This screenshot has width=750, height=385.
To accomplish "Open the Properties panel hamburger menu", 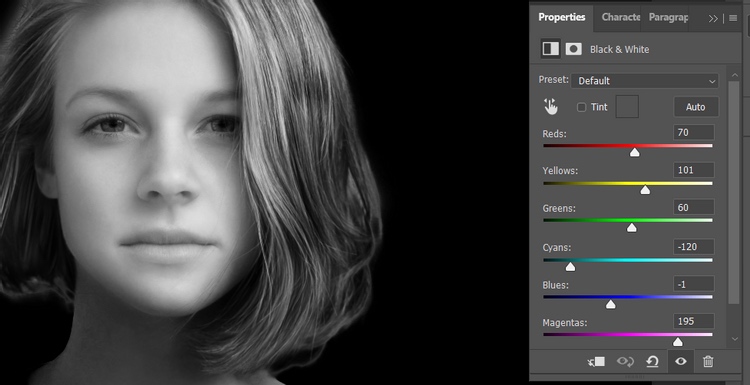I will click(733, 19).
